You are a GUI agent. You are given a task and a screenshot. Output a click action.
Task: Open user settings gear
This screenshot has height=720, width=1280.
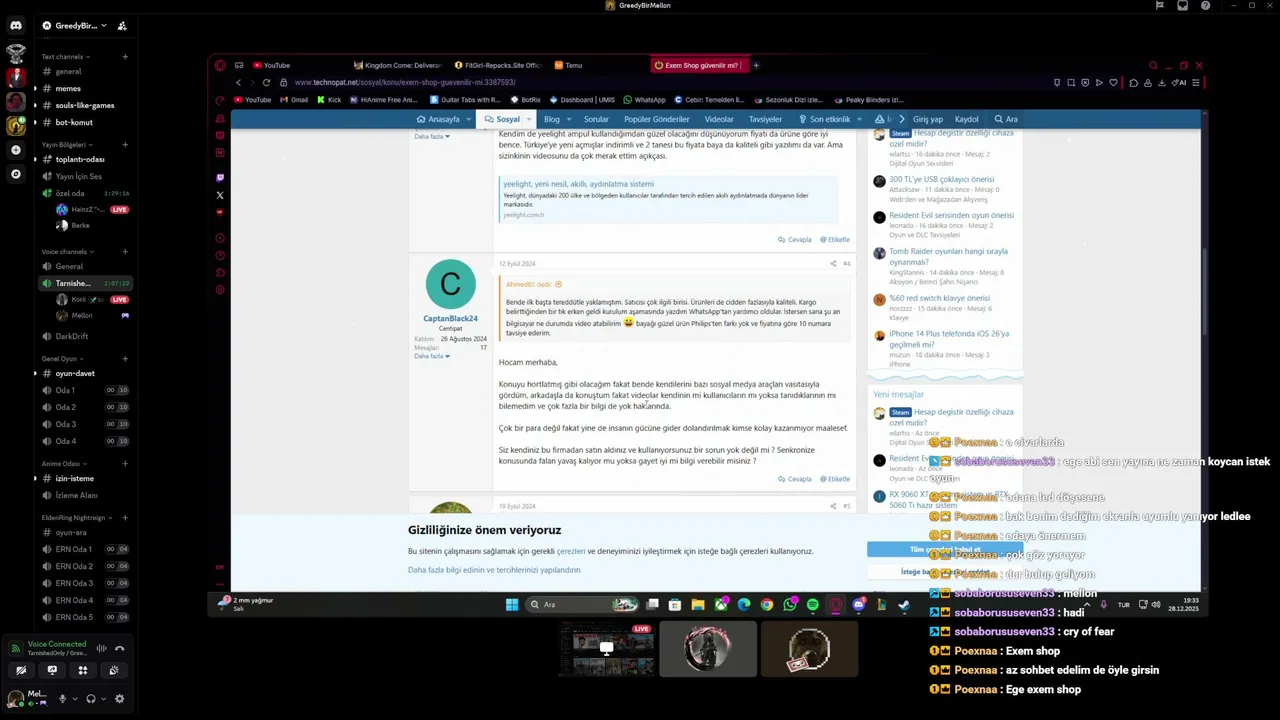click(x=119, y=699)
